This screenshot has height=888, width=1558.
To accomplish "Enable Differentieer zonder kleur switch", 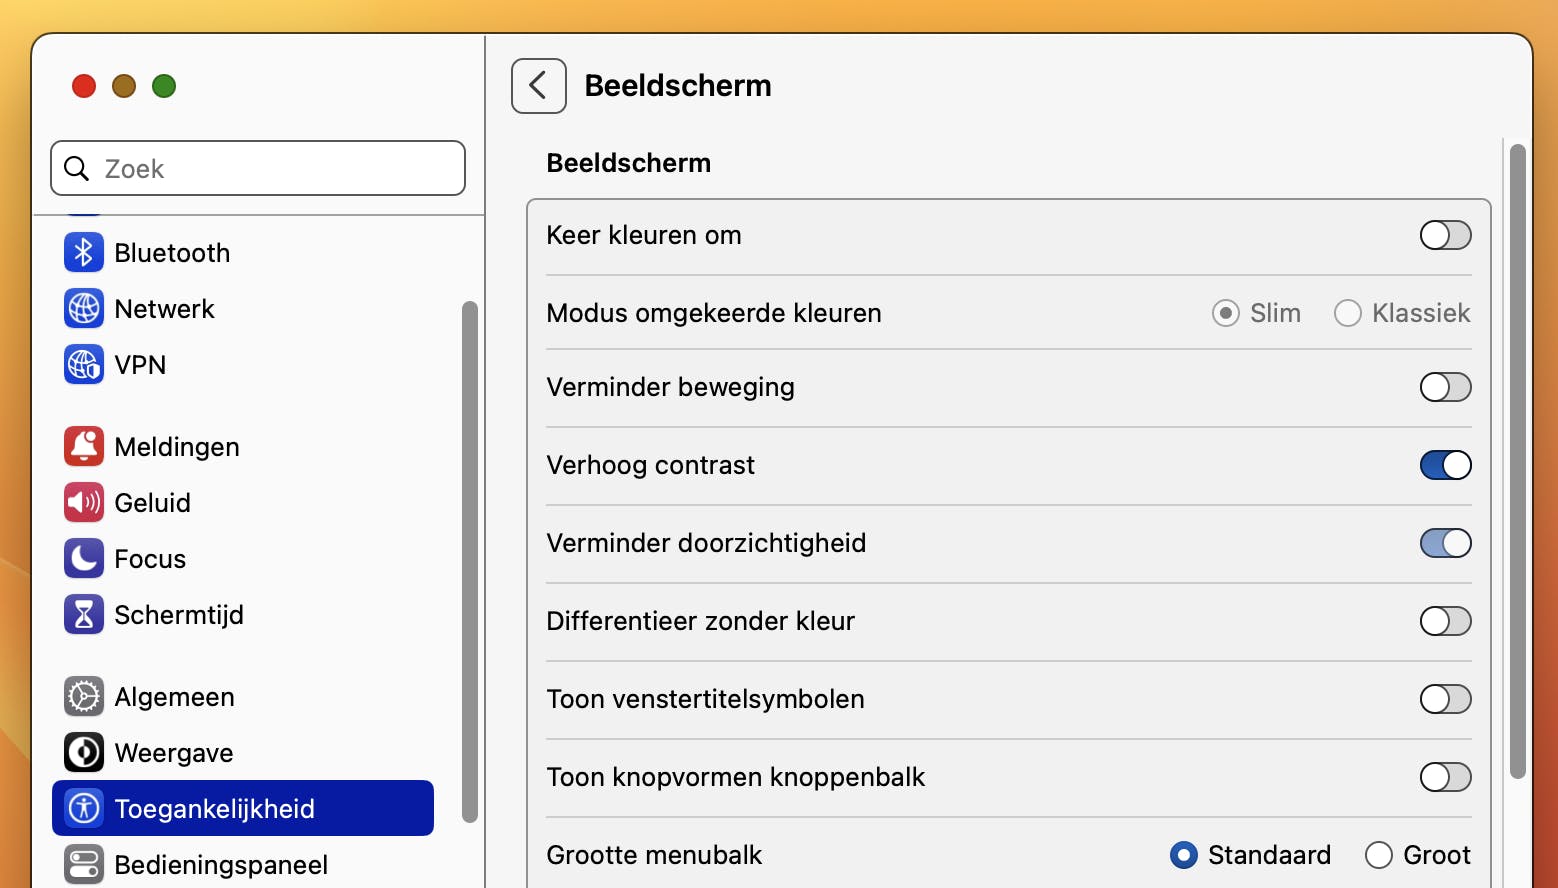I will tap(1445, 621).
